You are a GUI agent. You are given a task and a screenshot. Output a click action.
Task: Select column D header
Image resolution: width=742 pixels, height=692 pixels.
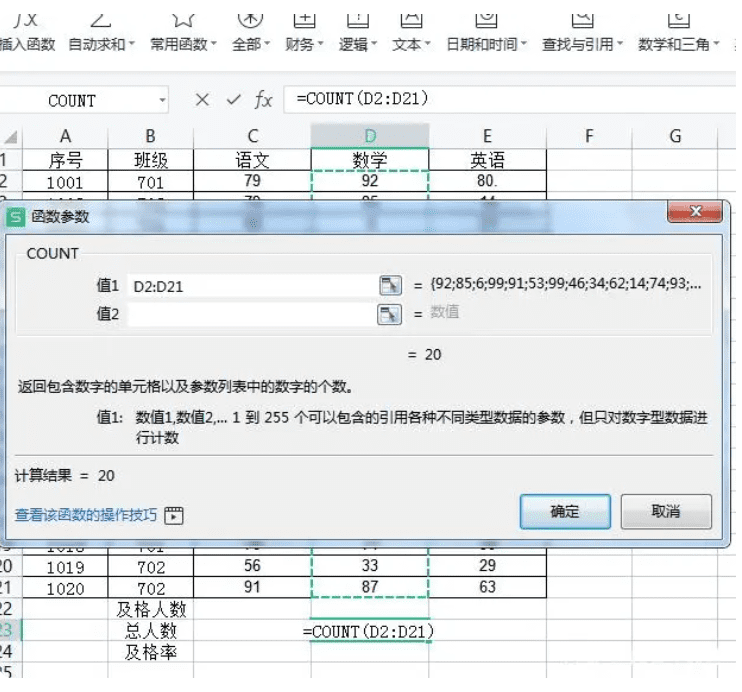click(x=370, y=136)
